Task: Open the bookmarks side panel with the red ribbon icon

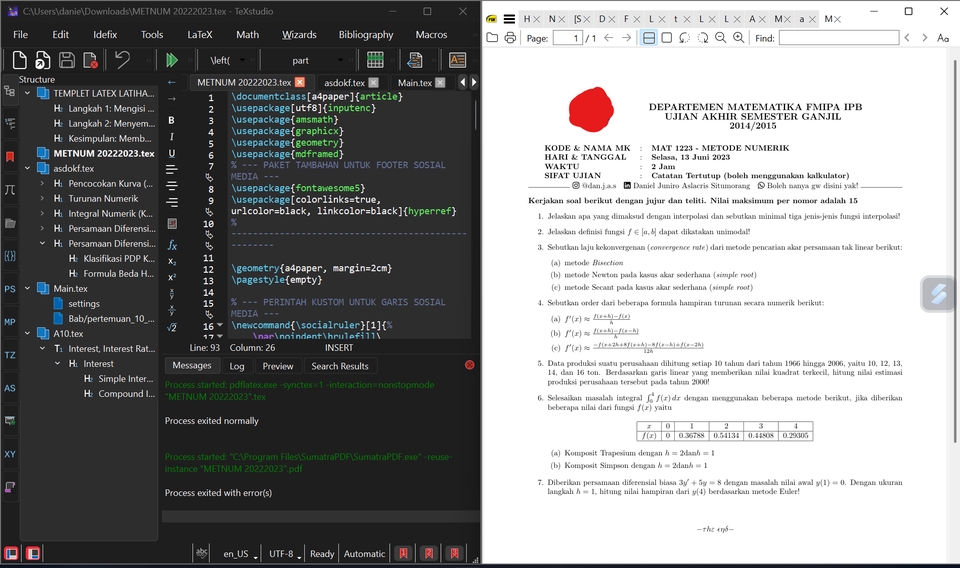Action: pos(10,157)
